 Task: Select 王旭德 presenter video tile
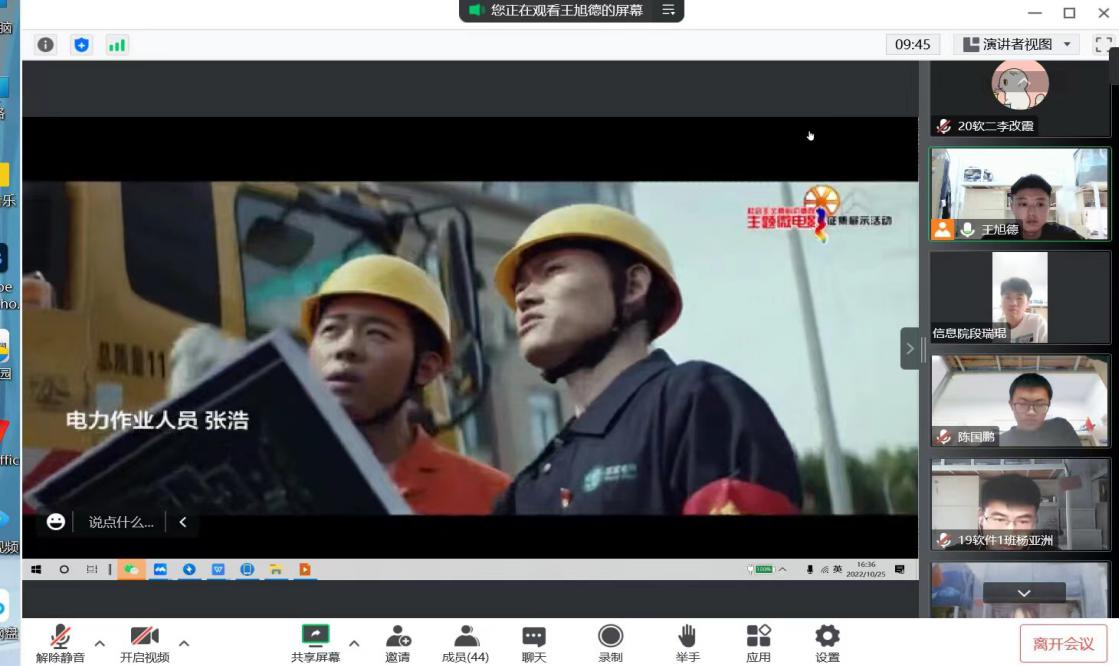tap(1020, 194)
